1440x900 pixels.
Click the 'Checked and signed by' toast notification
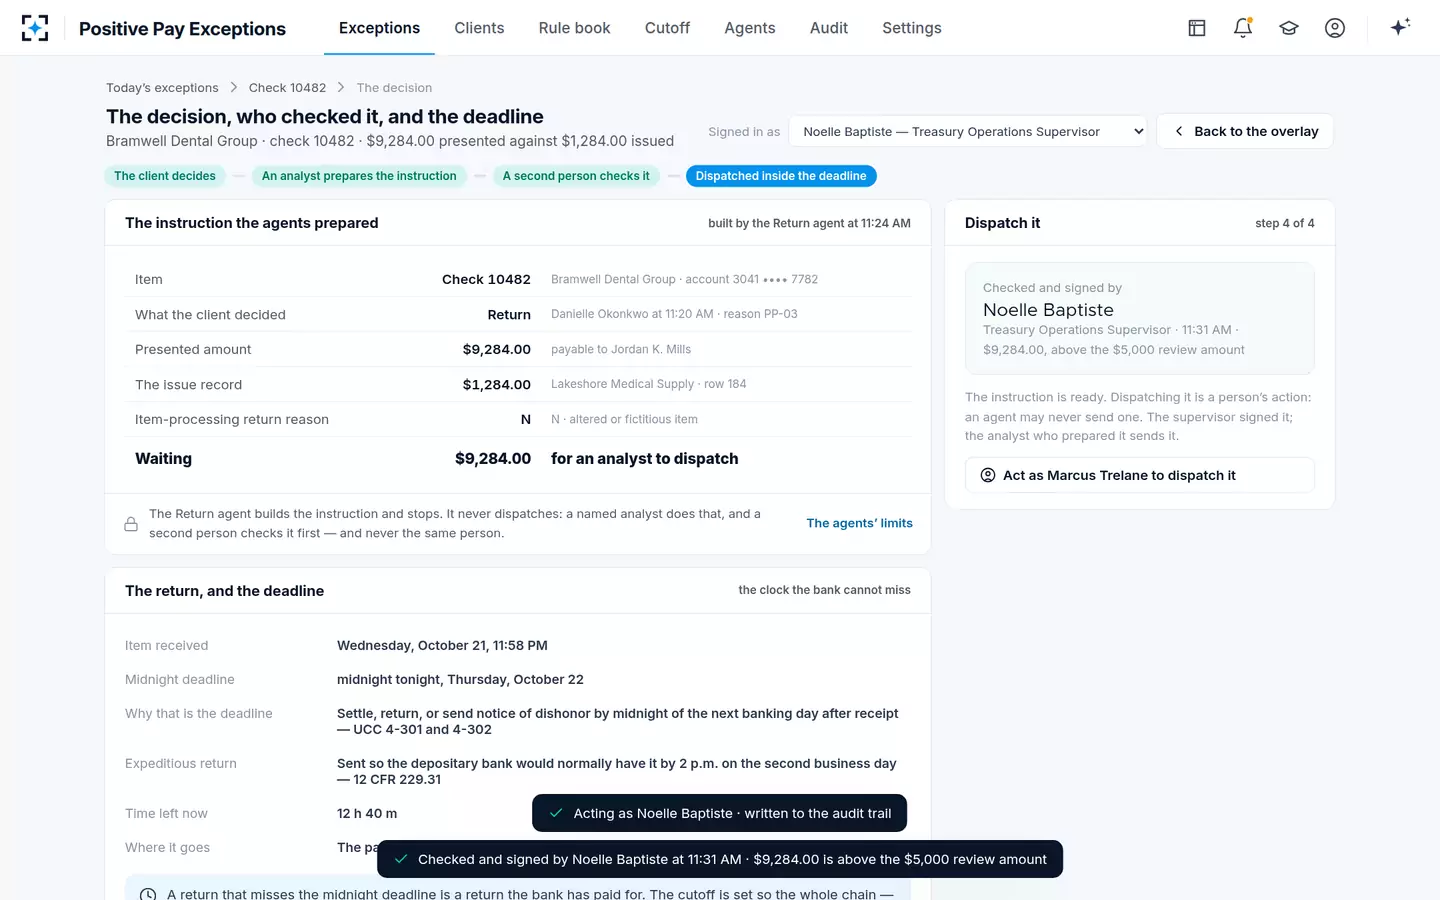720,859
